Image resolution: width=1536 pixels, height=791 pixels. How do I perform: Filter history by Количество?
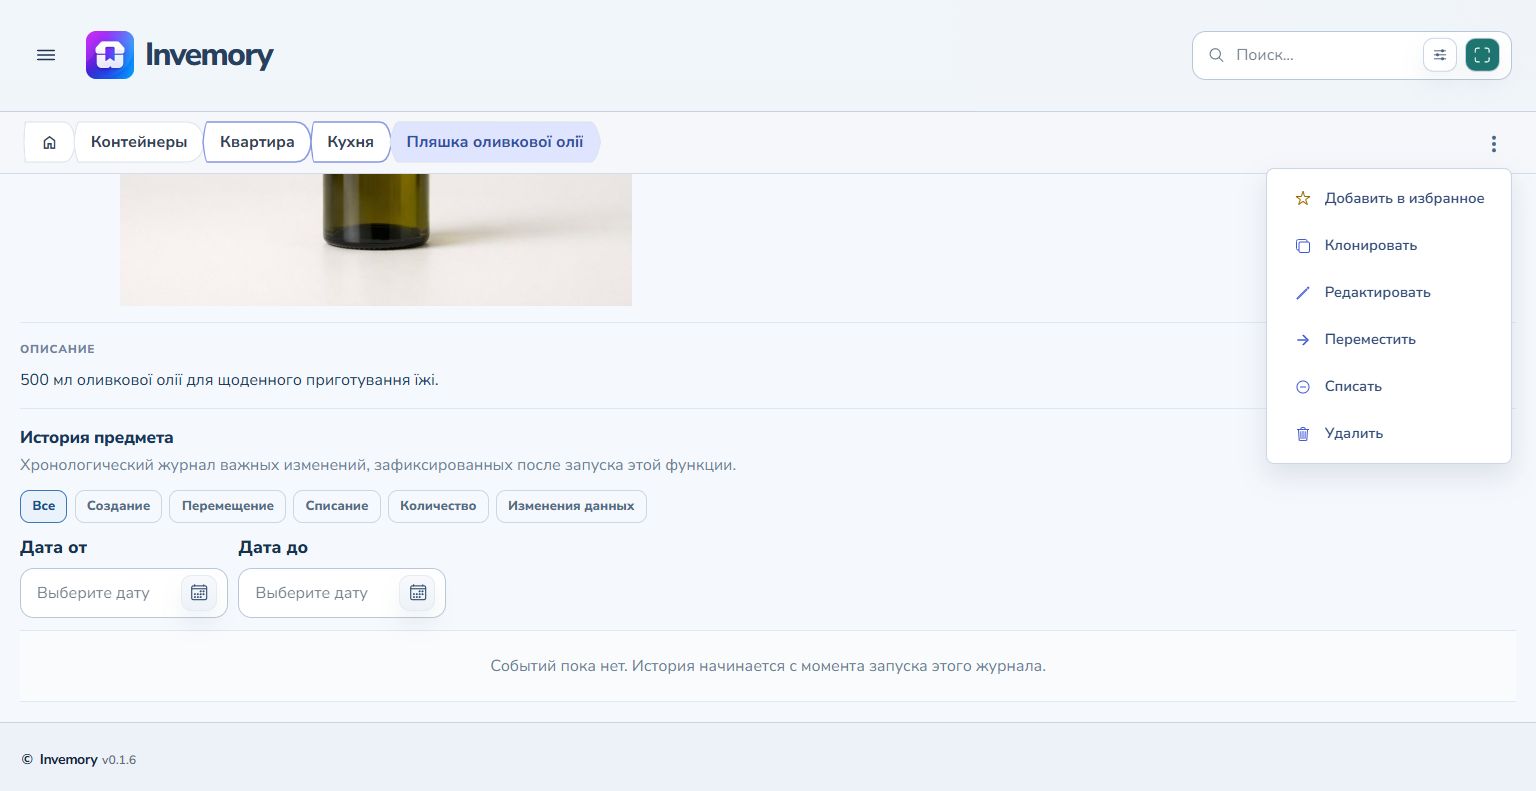coord(438,506)
